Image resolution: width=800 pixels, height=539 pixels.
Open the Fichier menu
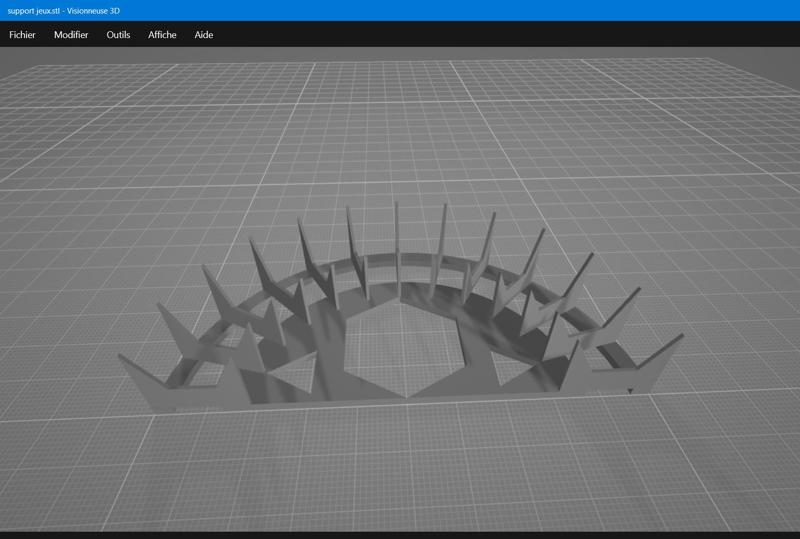22,35
